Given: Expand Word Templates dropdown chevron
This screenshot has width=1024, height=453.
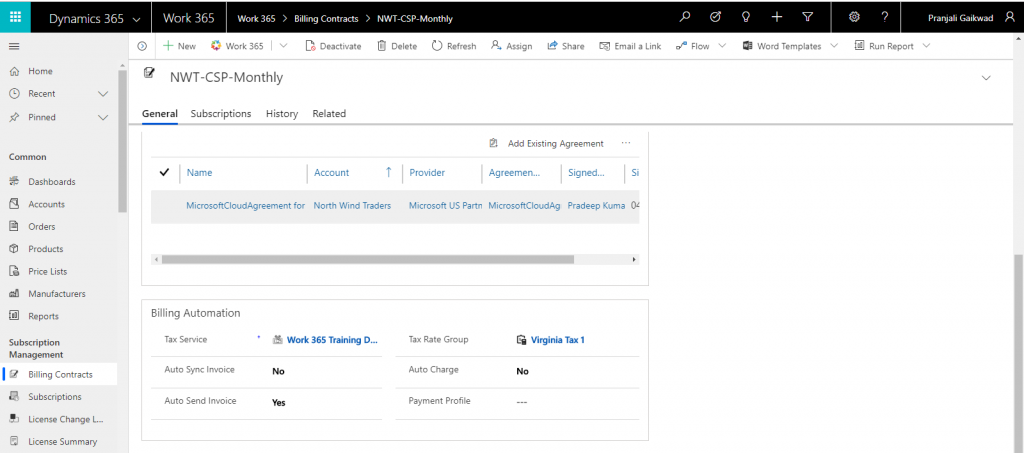Looking at the screenshot, I should 834,46.
